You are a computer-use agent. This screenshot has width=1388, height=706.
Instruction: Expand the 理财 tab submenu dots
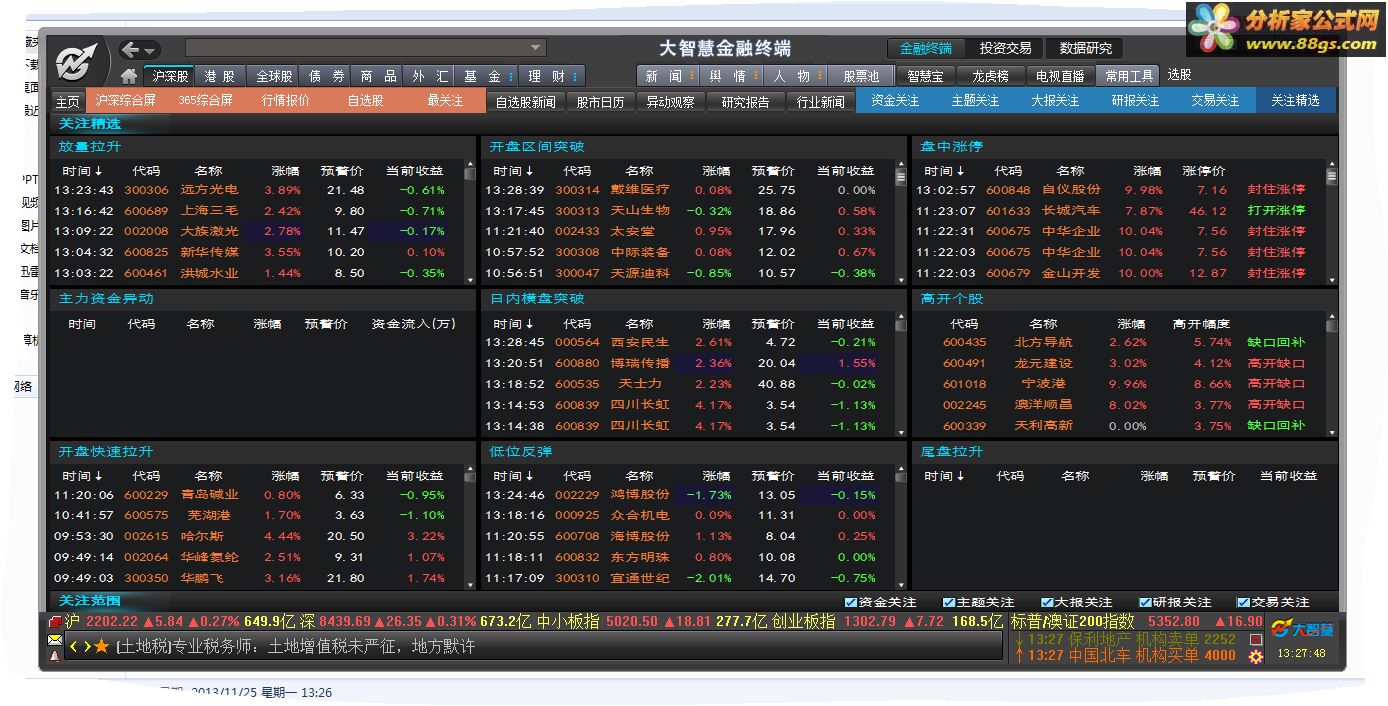click(x=577, y=76)
